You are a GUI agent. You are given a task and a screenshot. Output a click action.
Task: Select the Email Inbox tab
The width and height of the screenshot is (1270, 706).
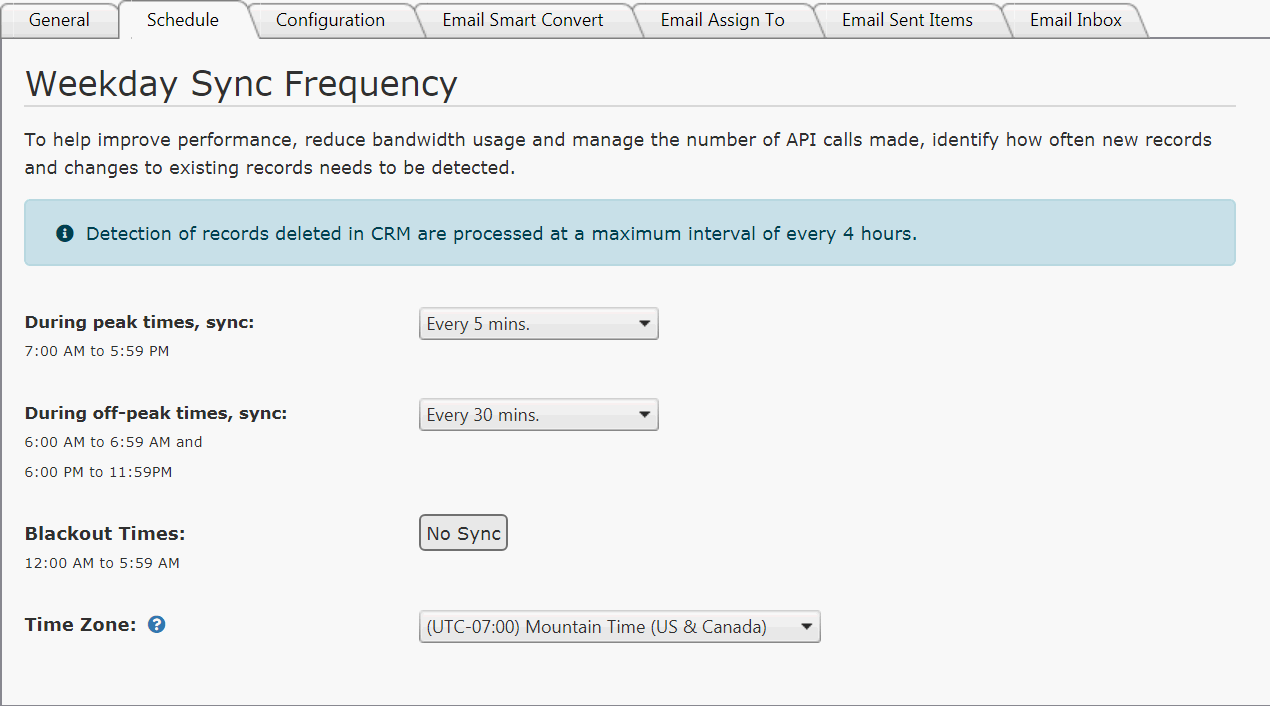[1076, 20]
